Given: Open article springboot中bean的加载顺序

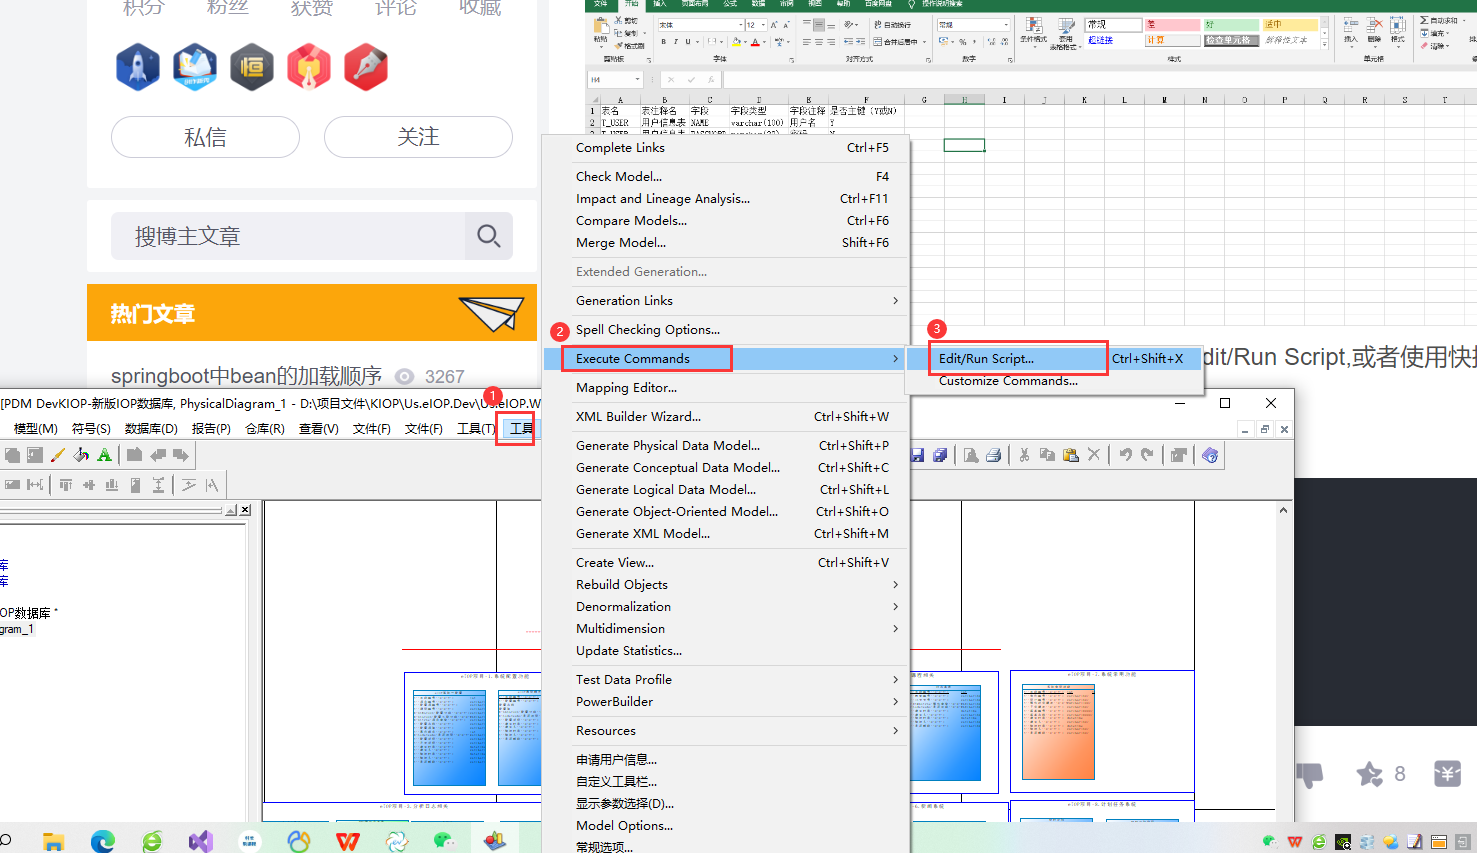Looking at the screenshot, I should (x=246, y=376).
